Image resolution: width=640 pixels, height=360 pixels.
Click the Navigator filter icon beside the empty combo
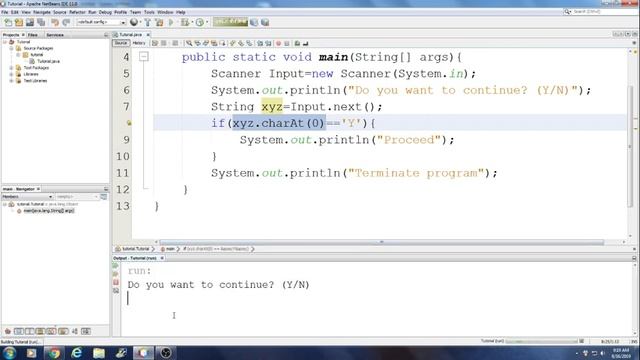tap(104, 197)
